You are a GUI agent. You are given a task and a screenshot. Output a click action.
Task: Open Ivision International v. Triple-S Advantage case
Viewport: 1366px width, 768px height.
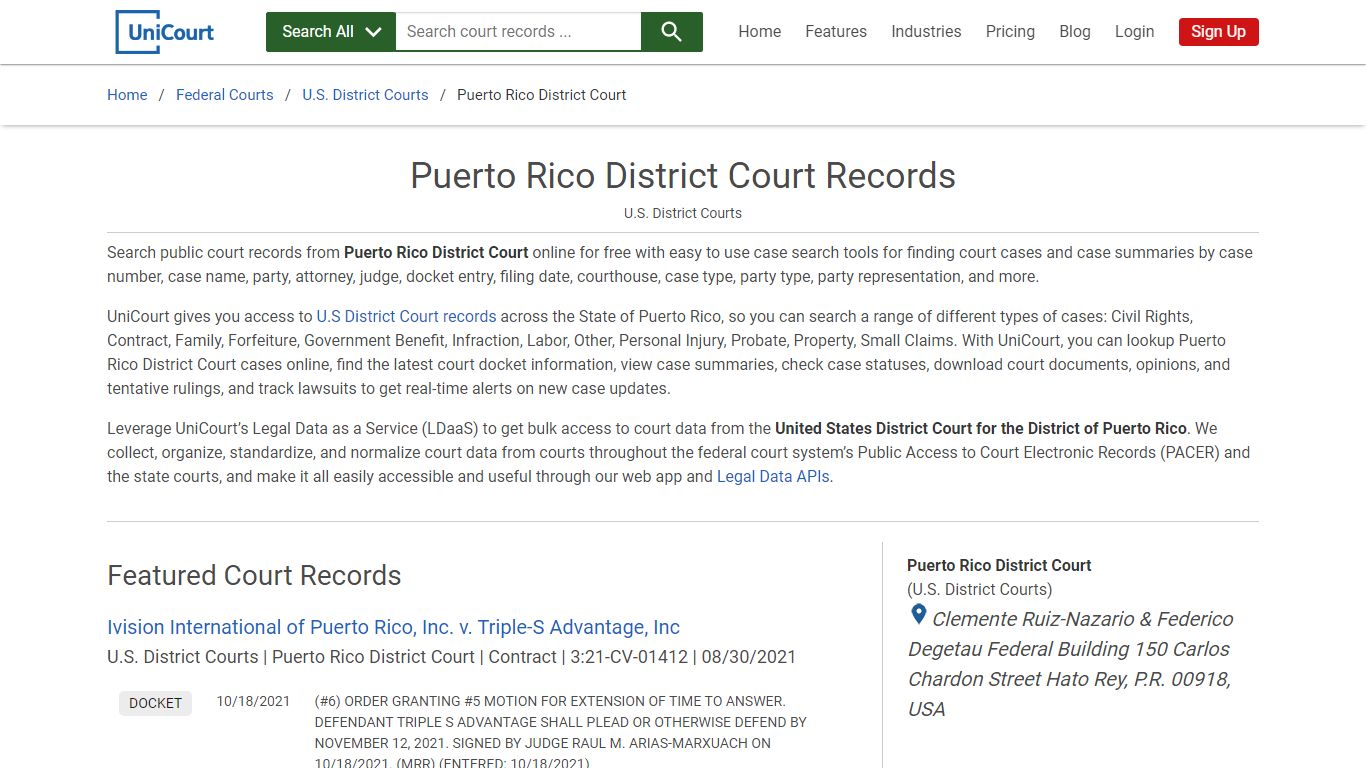point(393,627)
